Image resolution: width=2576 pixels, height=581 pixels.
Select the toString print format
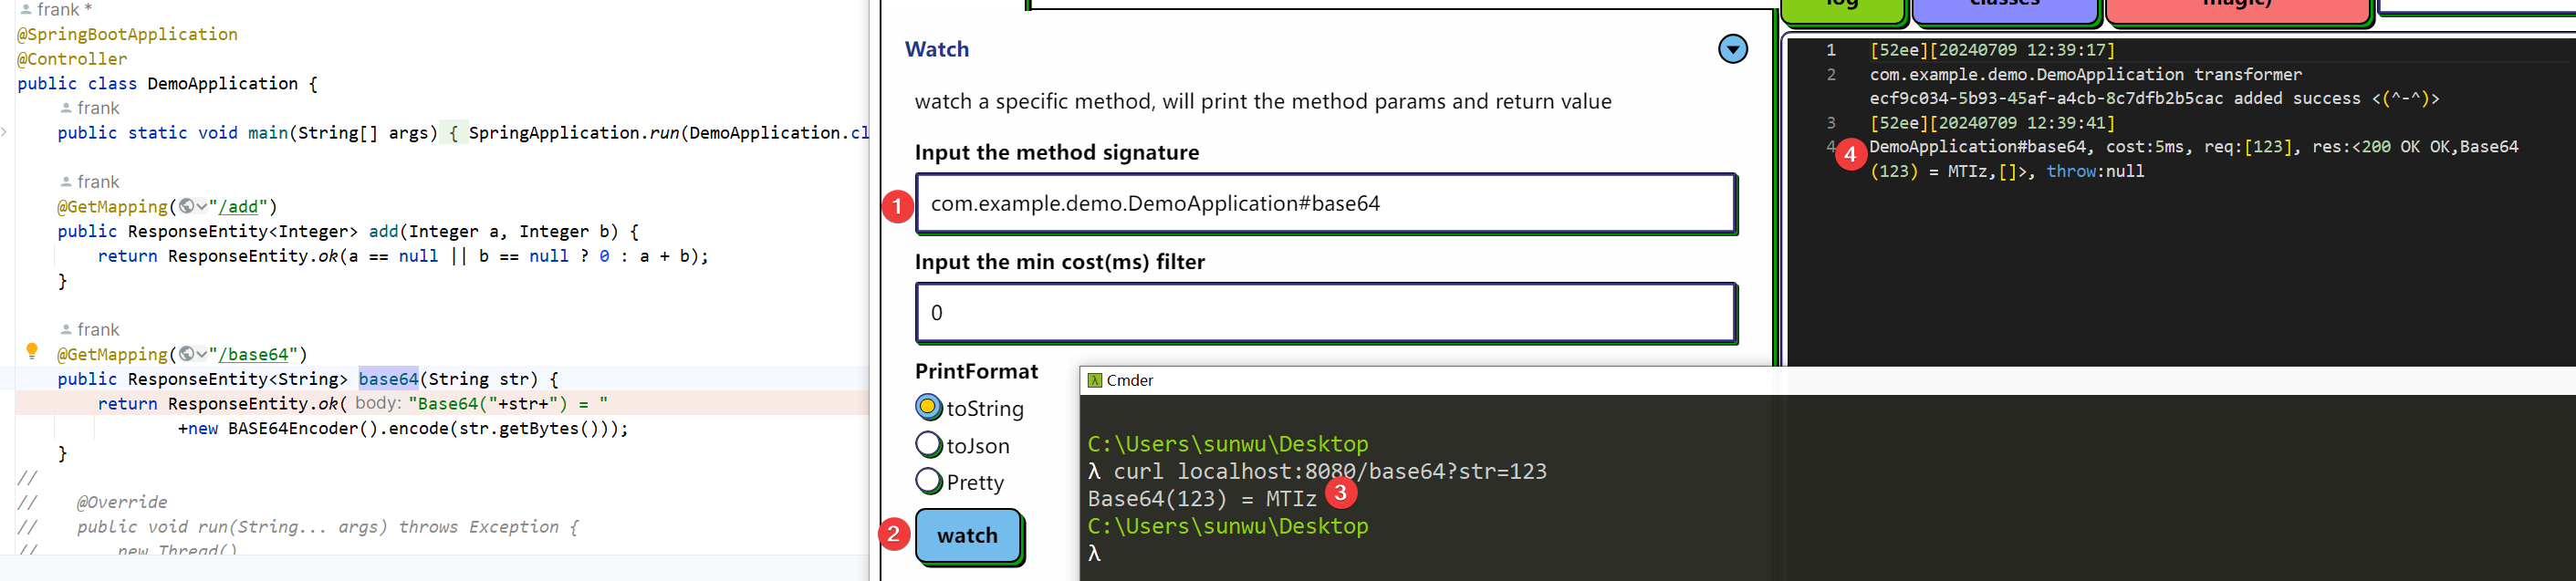928,407
